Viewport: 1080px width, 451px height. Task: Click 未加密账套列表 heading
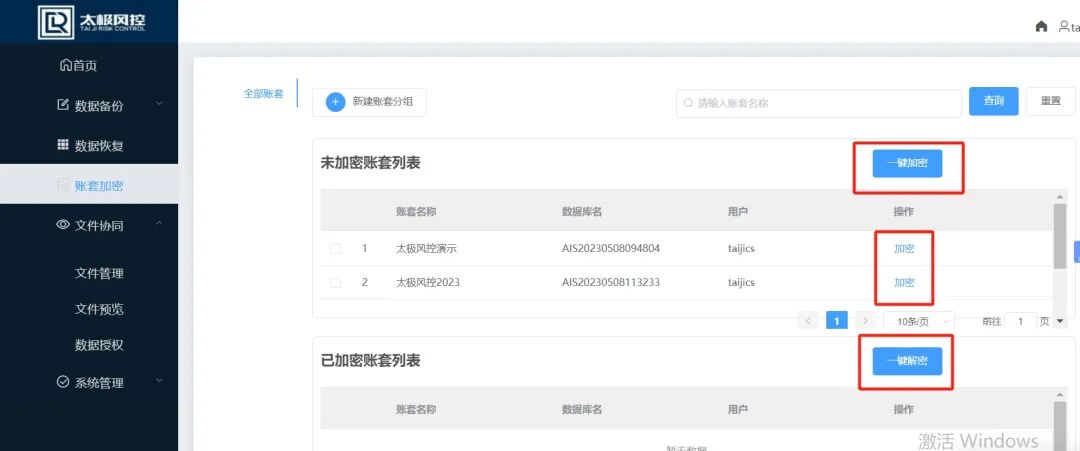click(x=371, y=163)
